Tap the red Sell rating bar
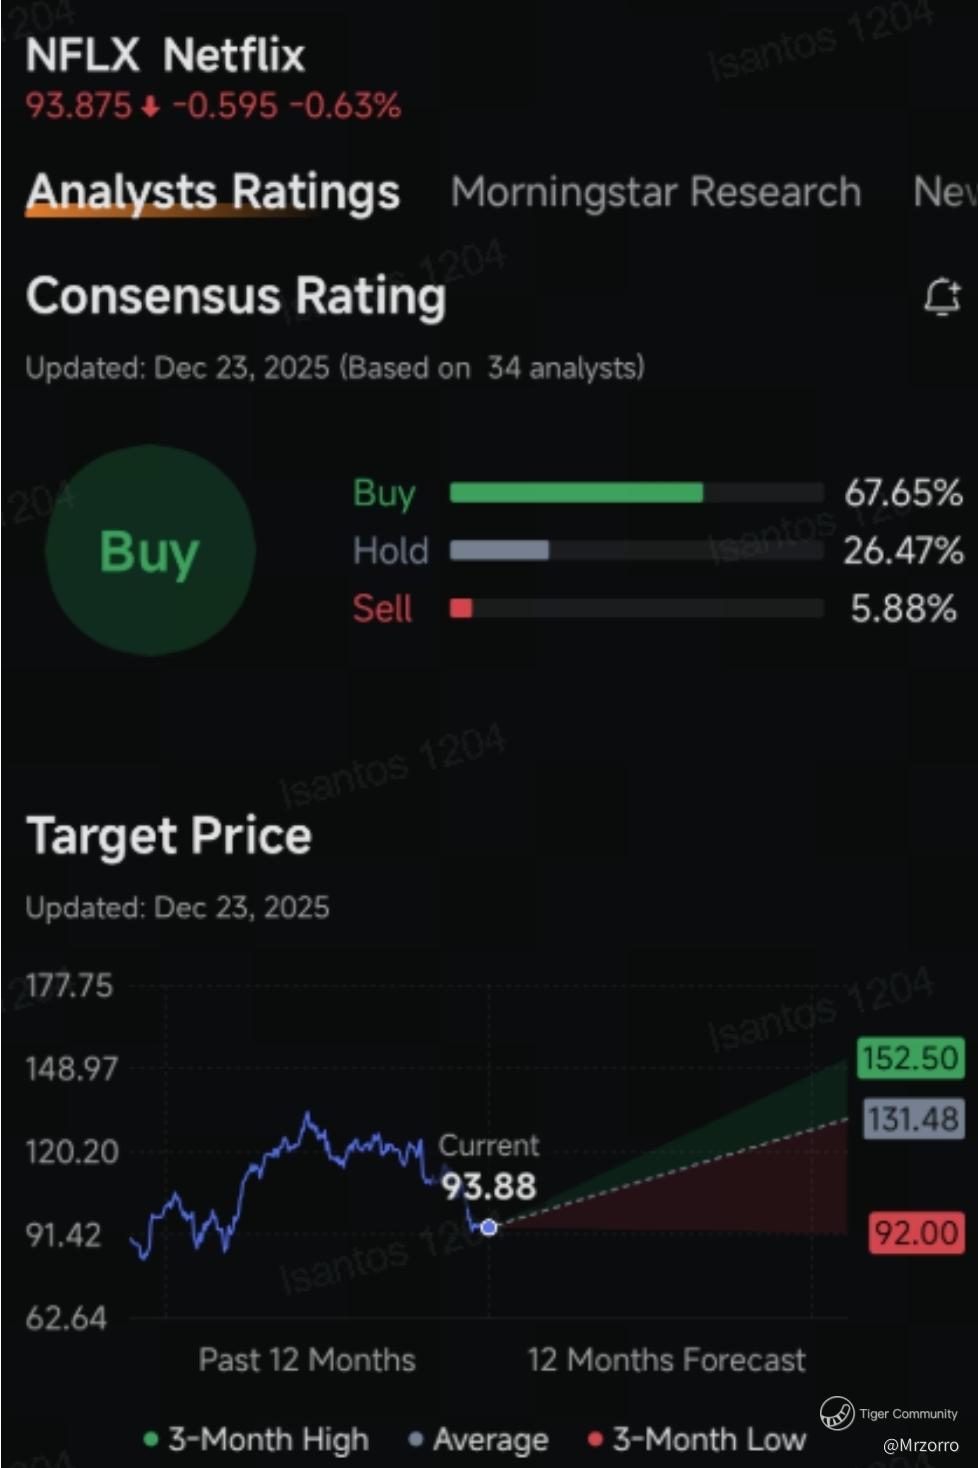978x1468 pixels. (x=461, y=608)
